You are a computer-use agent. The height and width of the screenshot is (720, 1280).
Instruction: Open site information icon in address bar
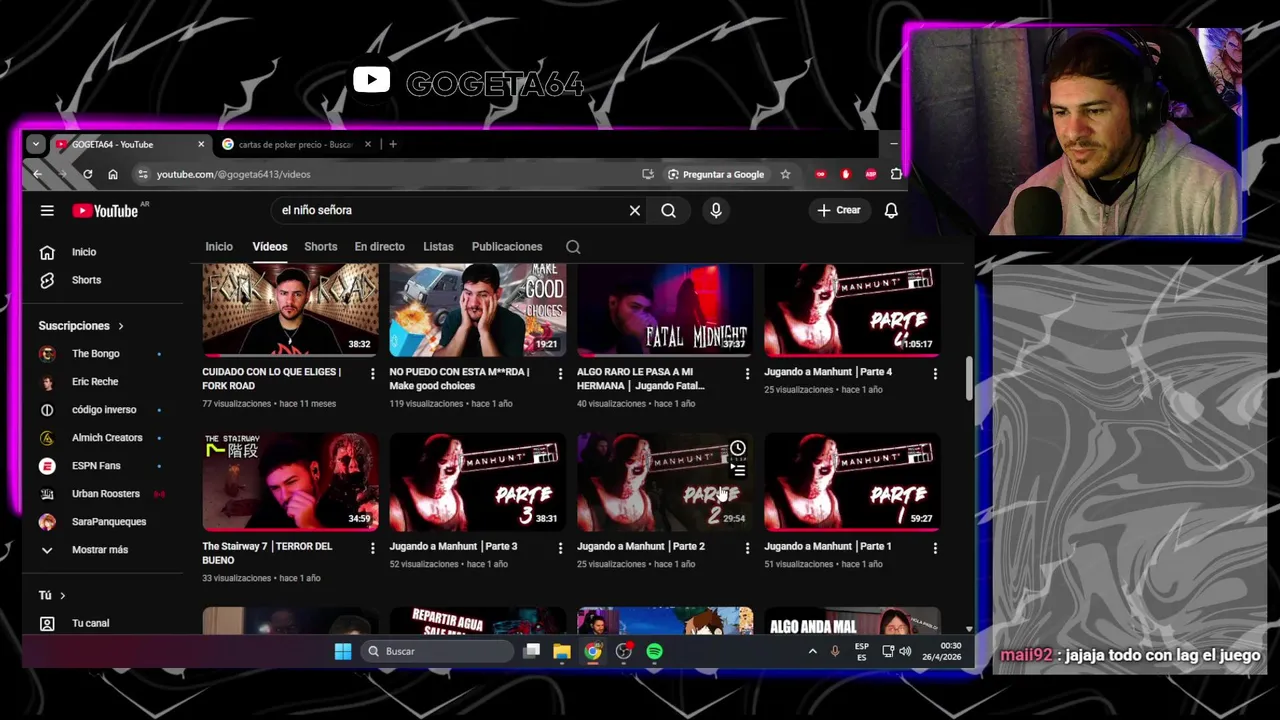[x=143, y=174]
